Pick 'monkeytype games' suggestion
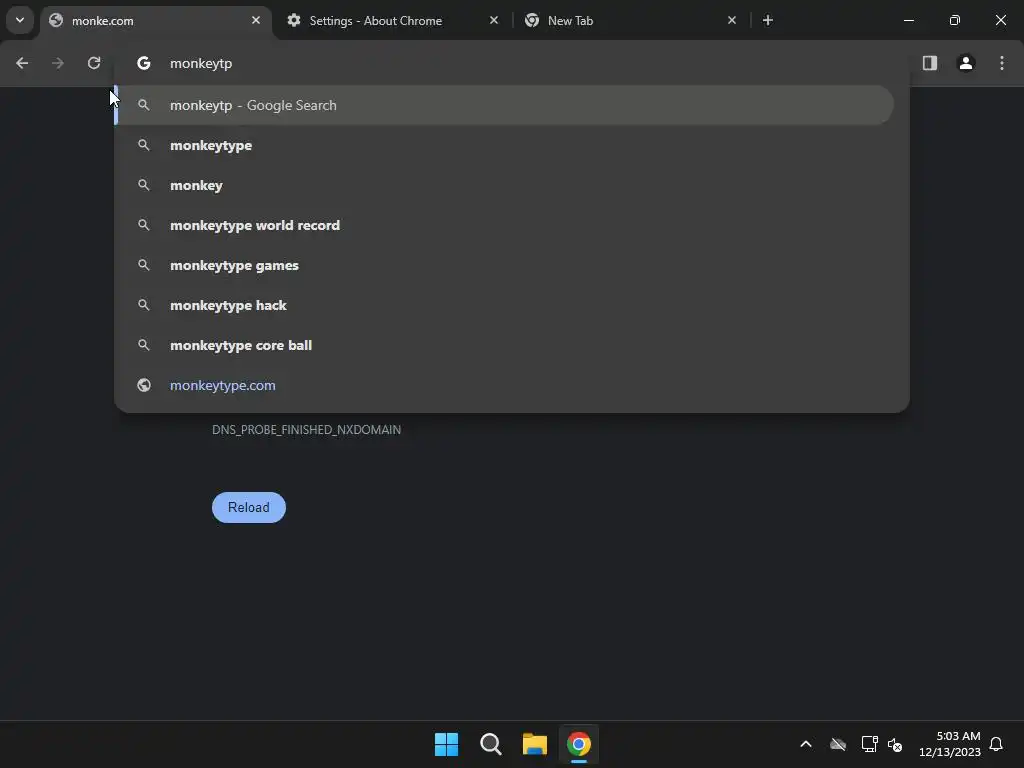Image resolution: width=1024 pixels, height=768 pixels. click(504, 265)
